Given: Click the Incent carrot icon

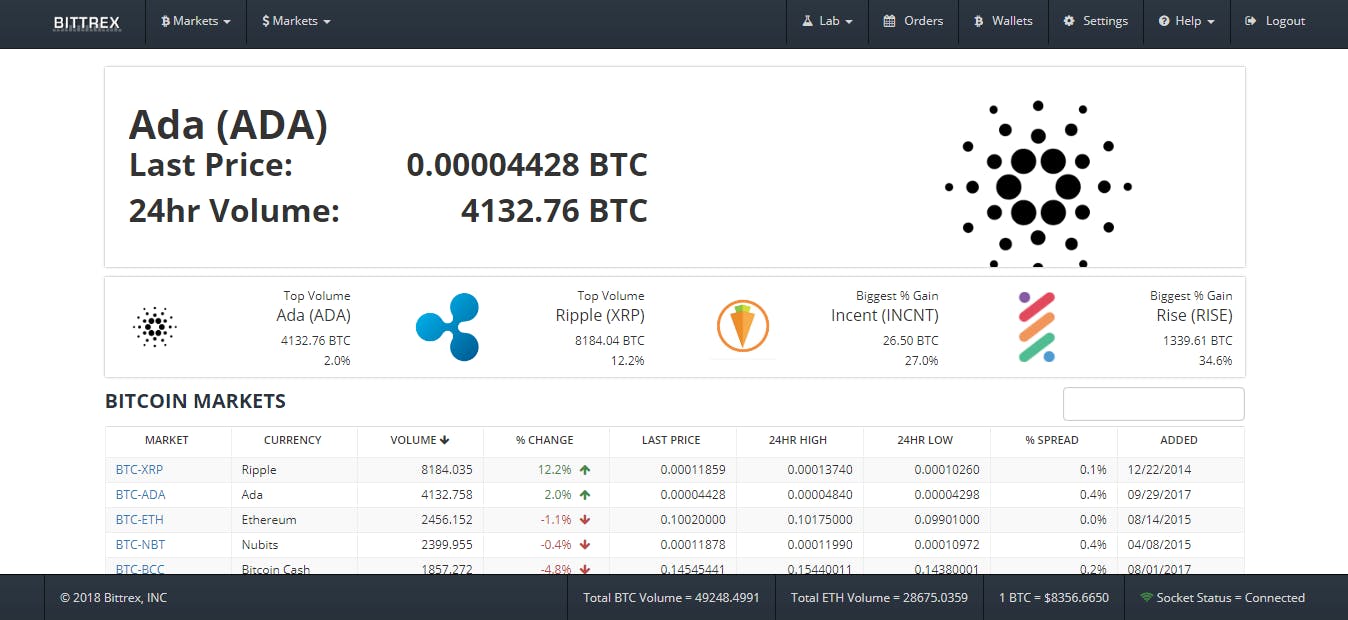Looking at the screenshot, I should [741, 326].
